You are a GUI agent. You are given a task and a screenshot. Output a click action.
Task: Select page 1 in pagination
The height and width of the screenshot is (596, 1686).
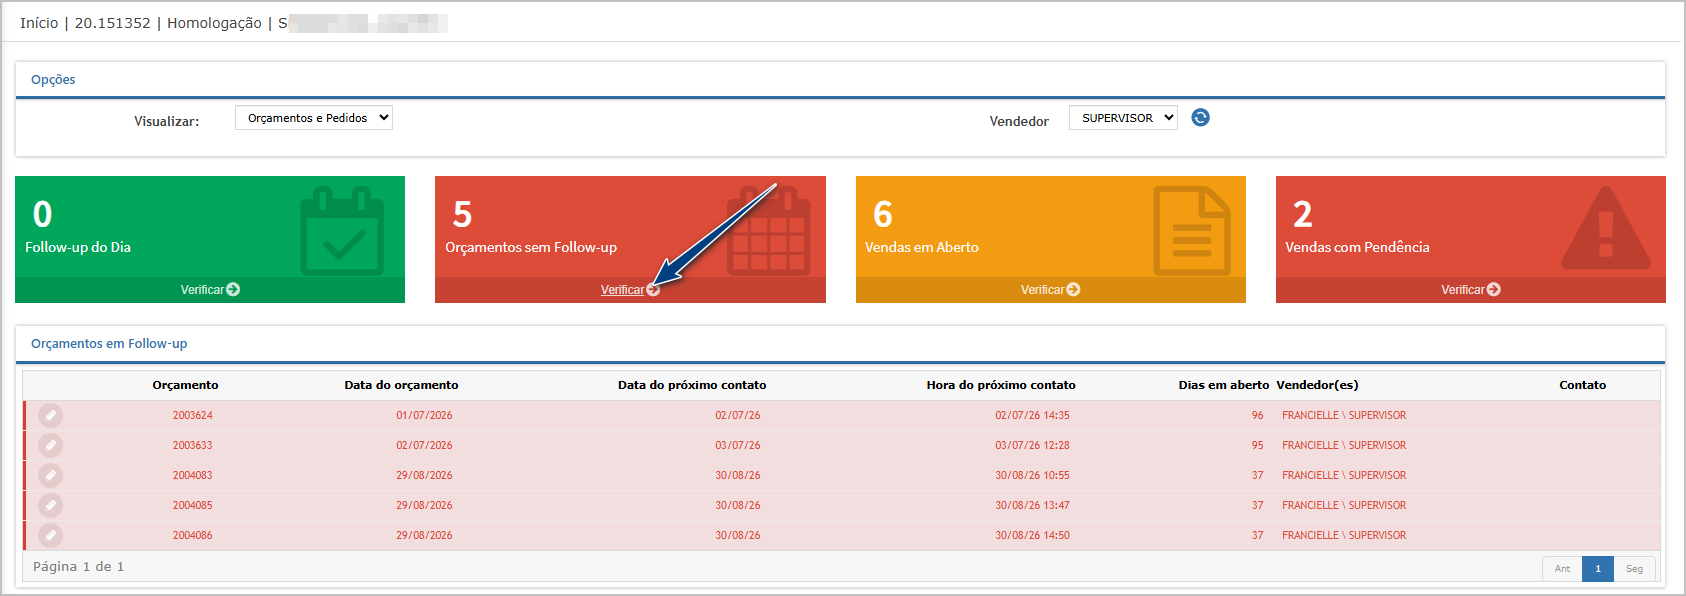coord(1598,569)
